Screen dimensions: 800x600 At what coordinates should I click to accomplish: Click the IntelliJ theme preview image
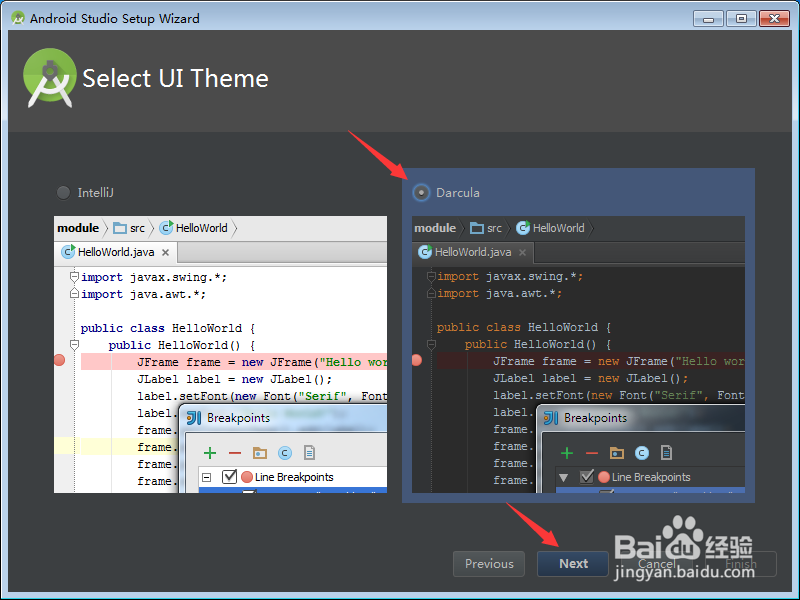click(x=220, y=354)
